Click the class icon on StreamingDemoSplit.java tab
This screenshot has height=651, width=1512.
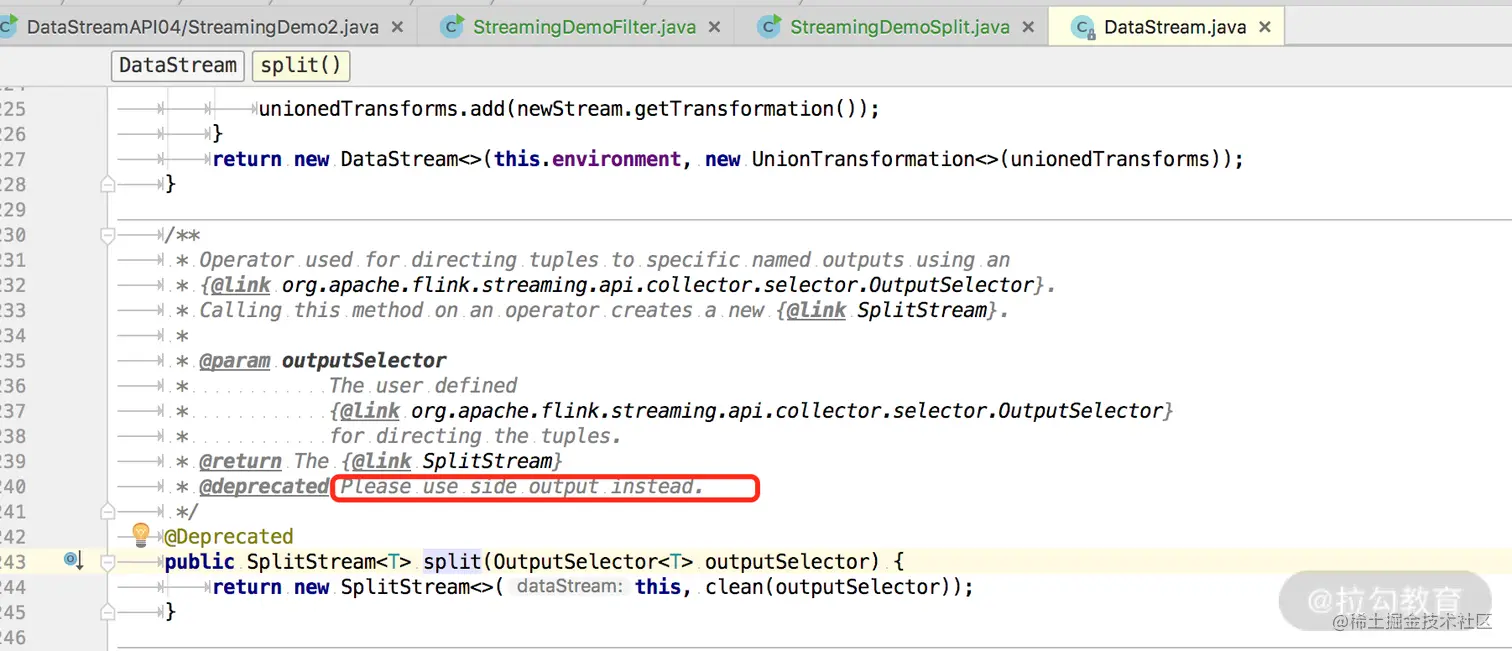pos(769,27)
